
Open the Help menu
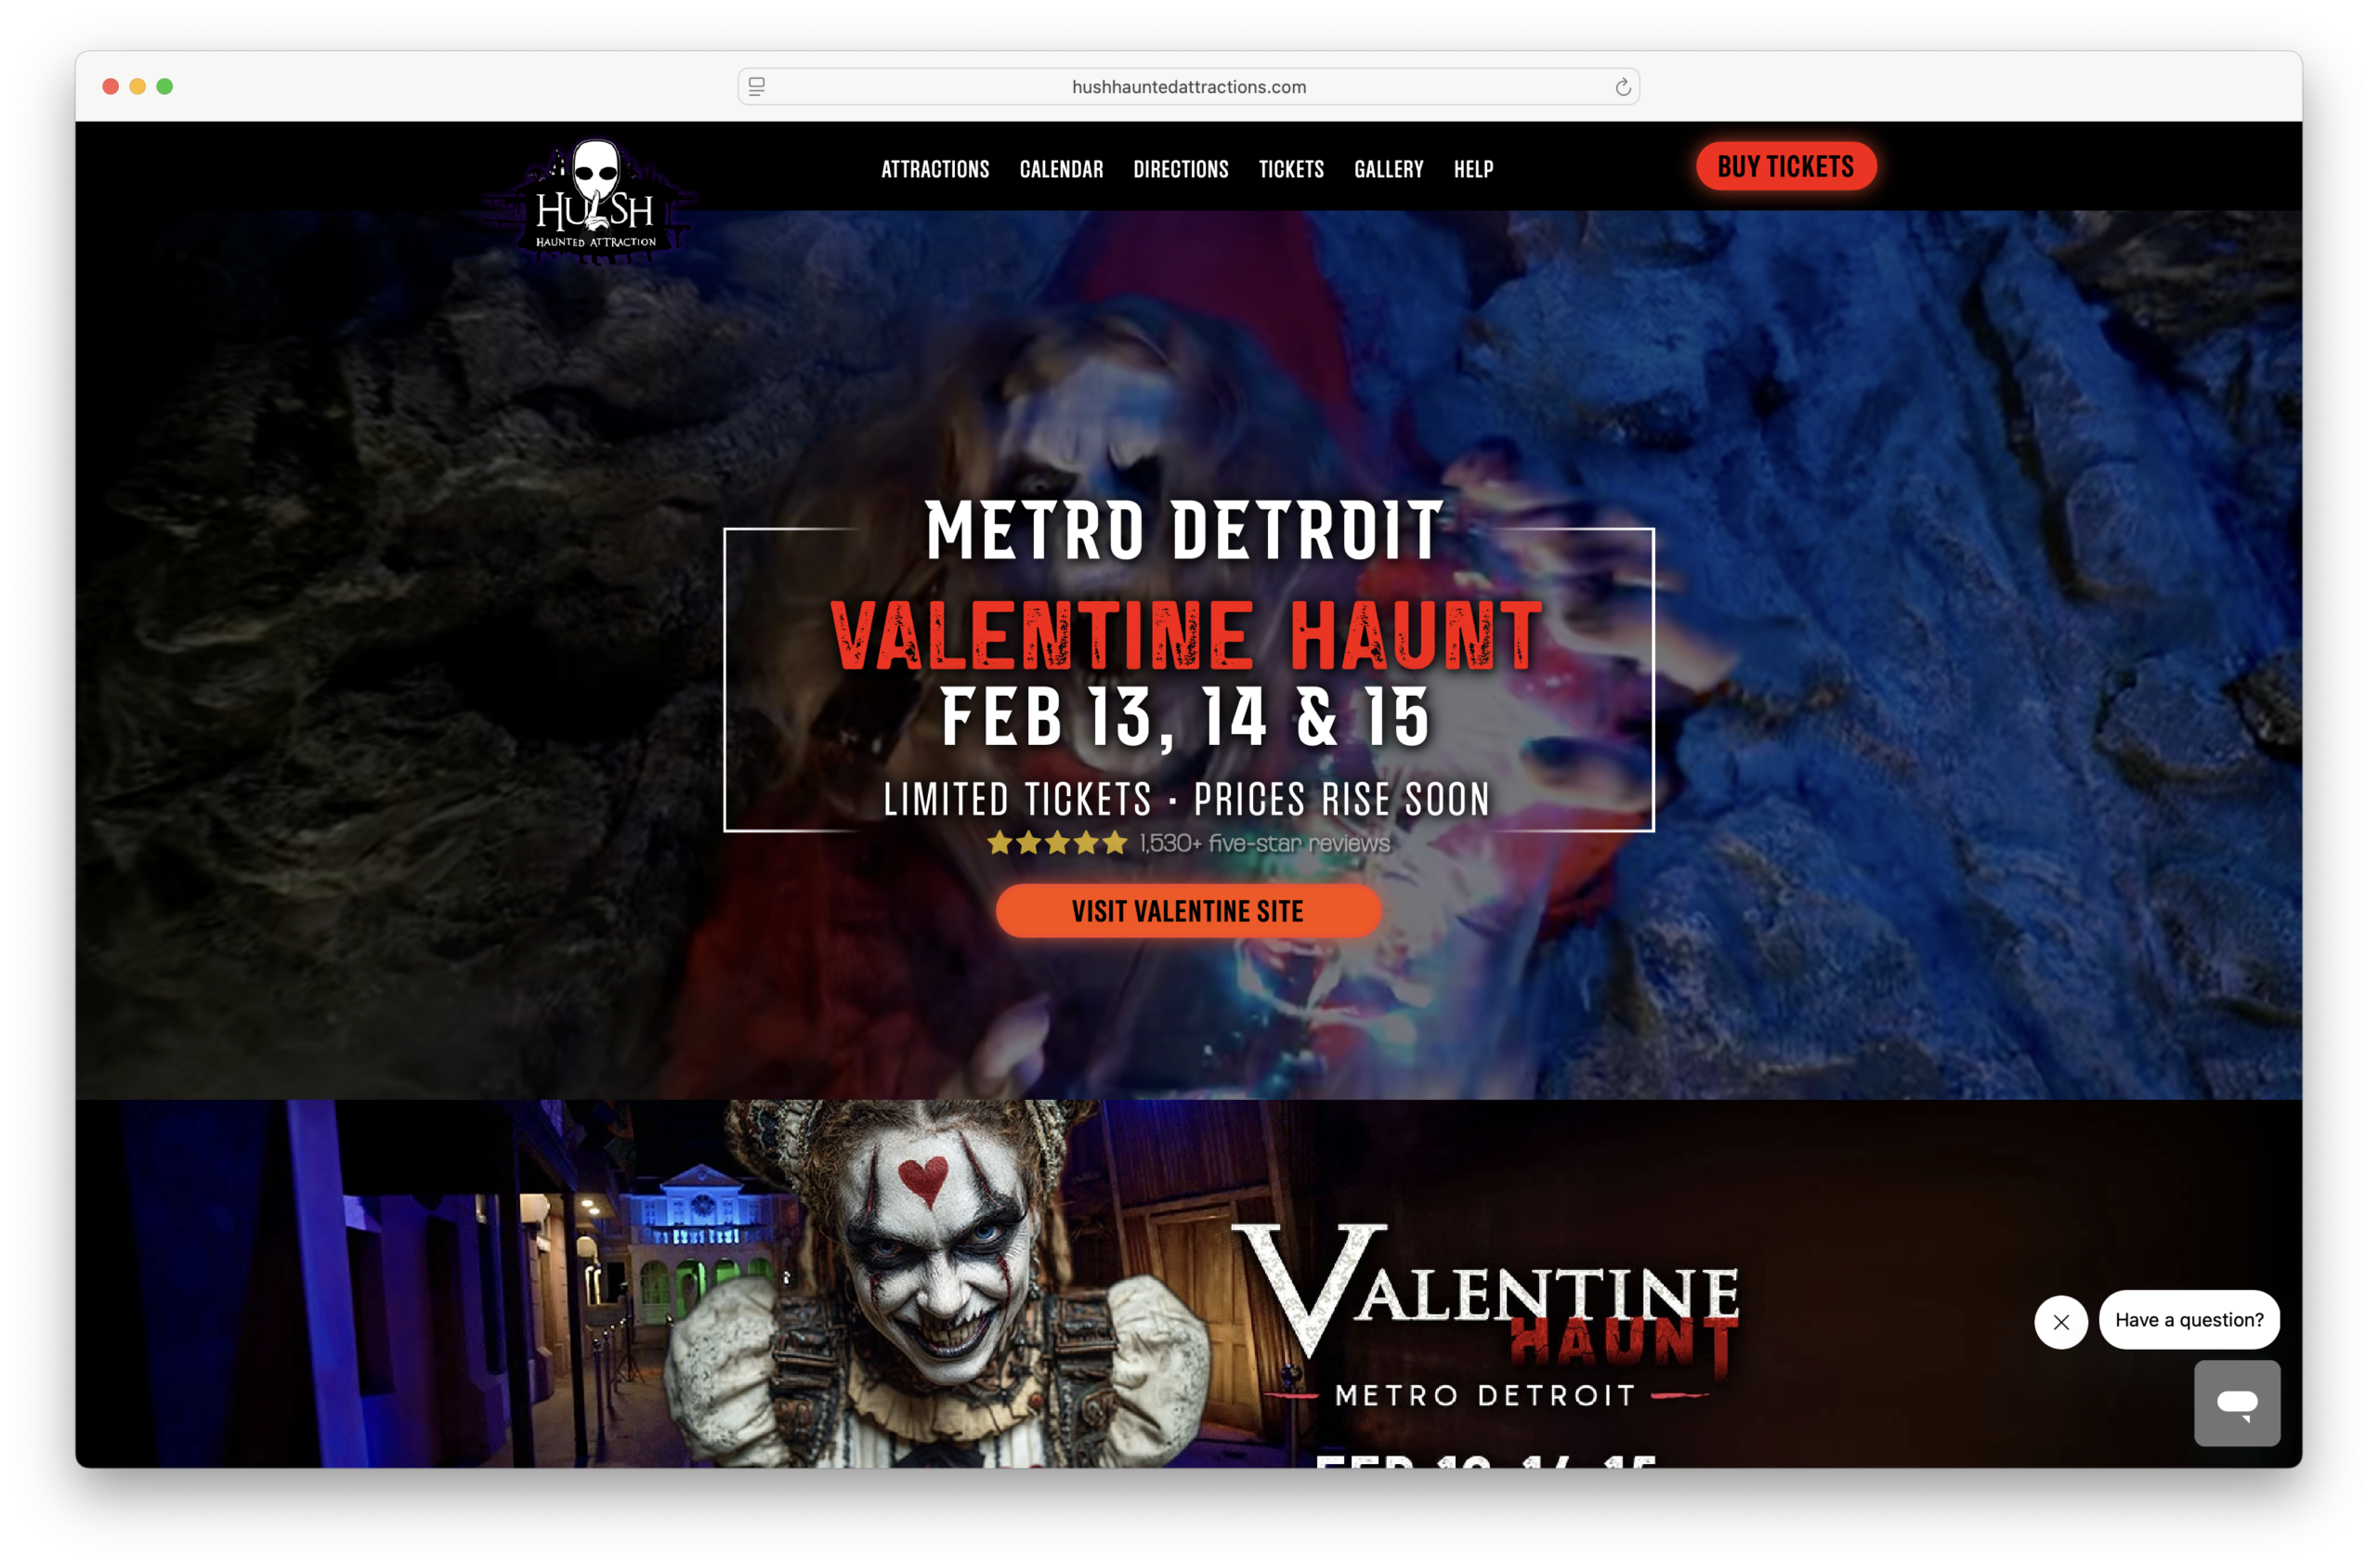pos(1473,169)
